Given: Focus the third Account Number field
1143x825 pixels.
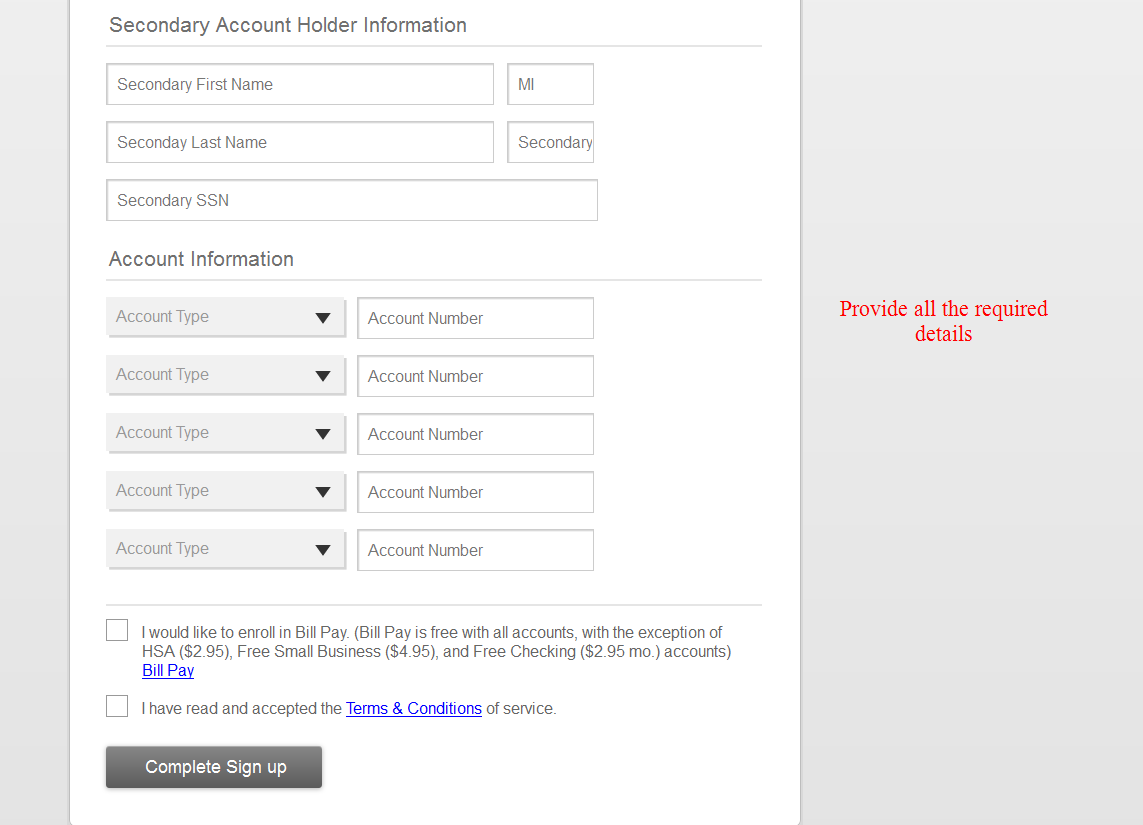Looking at the screenshot, I should (x=475, y=434).
